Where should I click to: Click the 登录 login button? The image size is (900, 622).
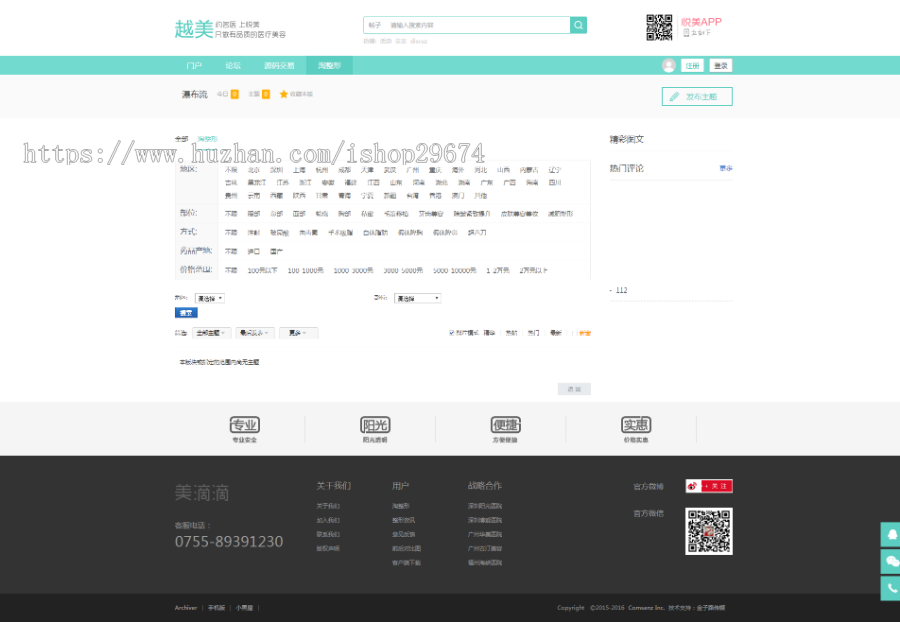721,65
